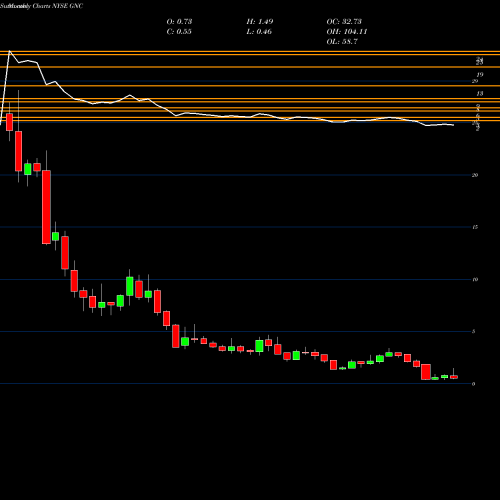Click the upper indicator axis label 13

pyautogui.click(x=480, y=94)
